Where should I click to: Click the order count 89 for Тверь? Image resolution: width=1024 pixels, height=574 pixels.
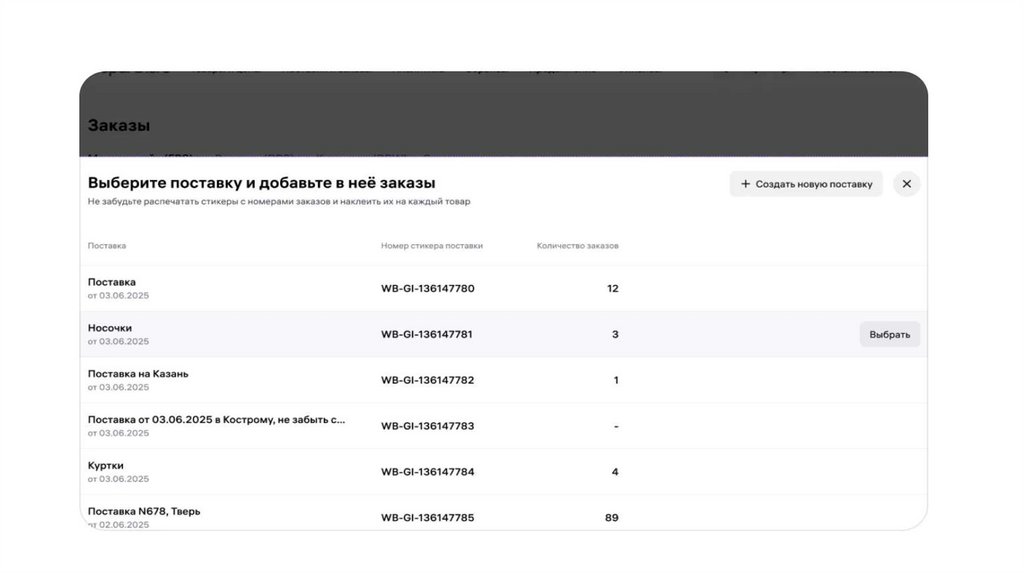pos(611,518)
